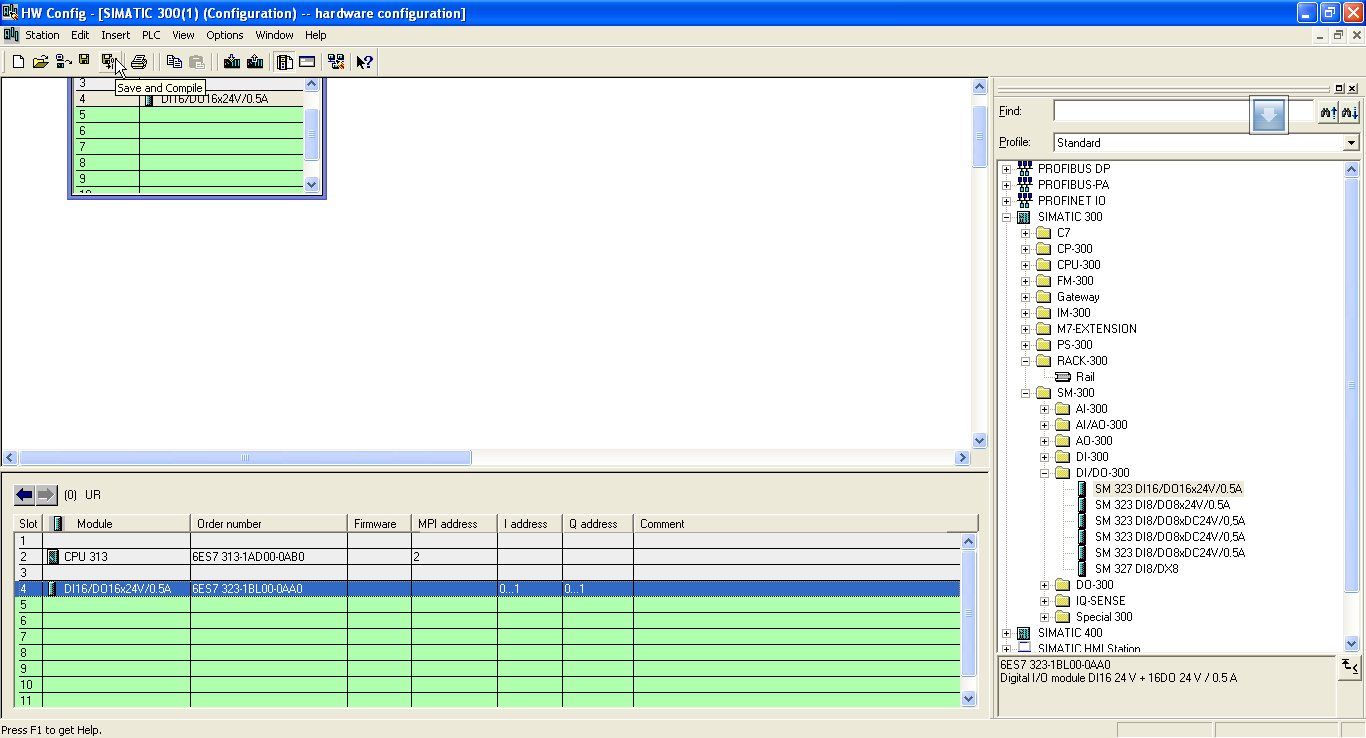The height and width of the screenshot is (738, 1366).
Task: Click the CPU 313 module cell
Action: pyautogui.click(x=116, y=557)
